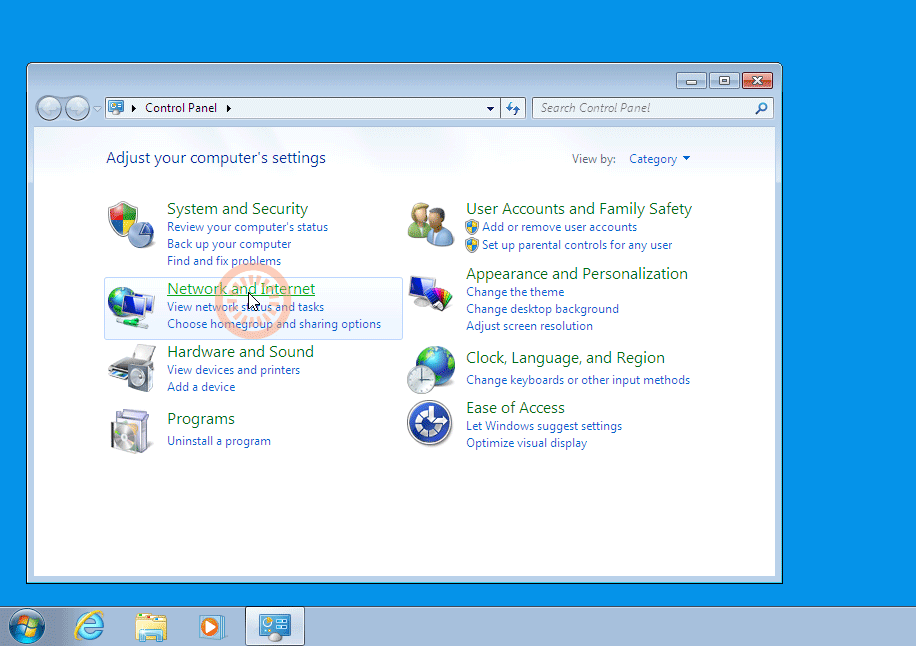Click Review your computer's status
Screen dimensions: 916x646
[247, 227]
